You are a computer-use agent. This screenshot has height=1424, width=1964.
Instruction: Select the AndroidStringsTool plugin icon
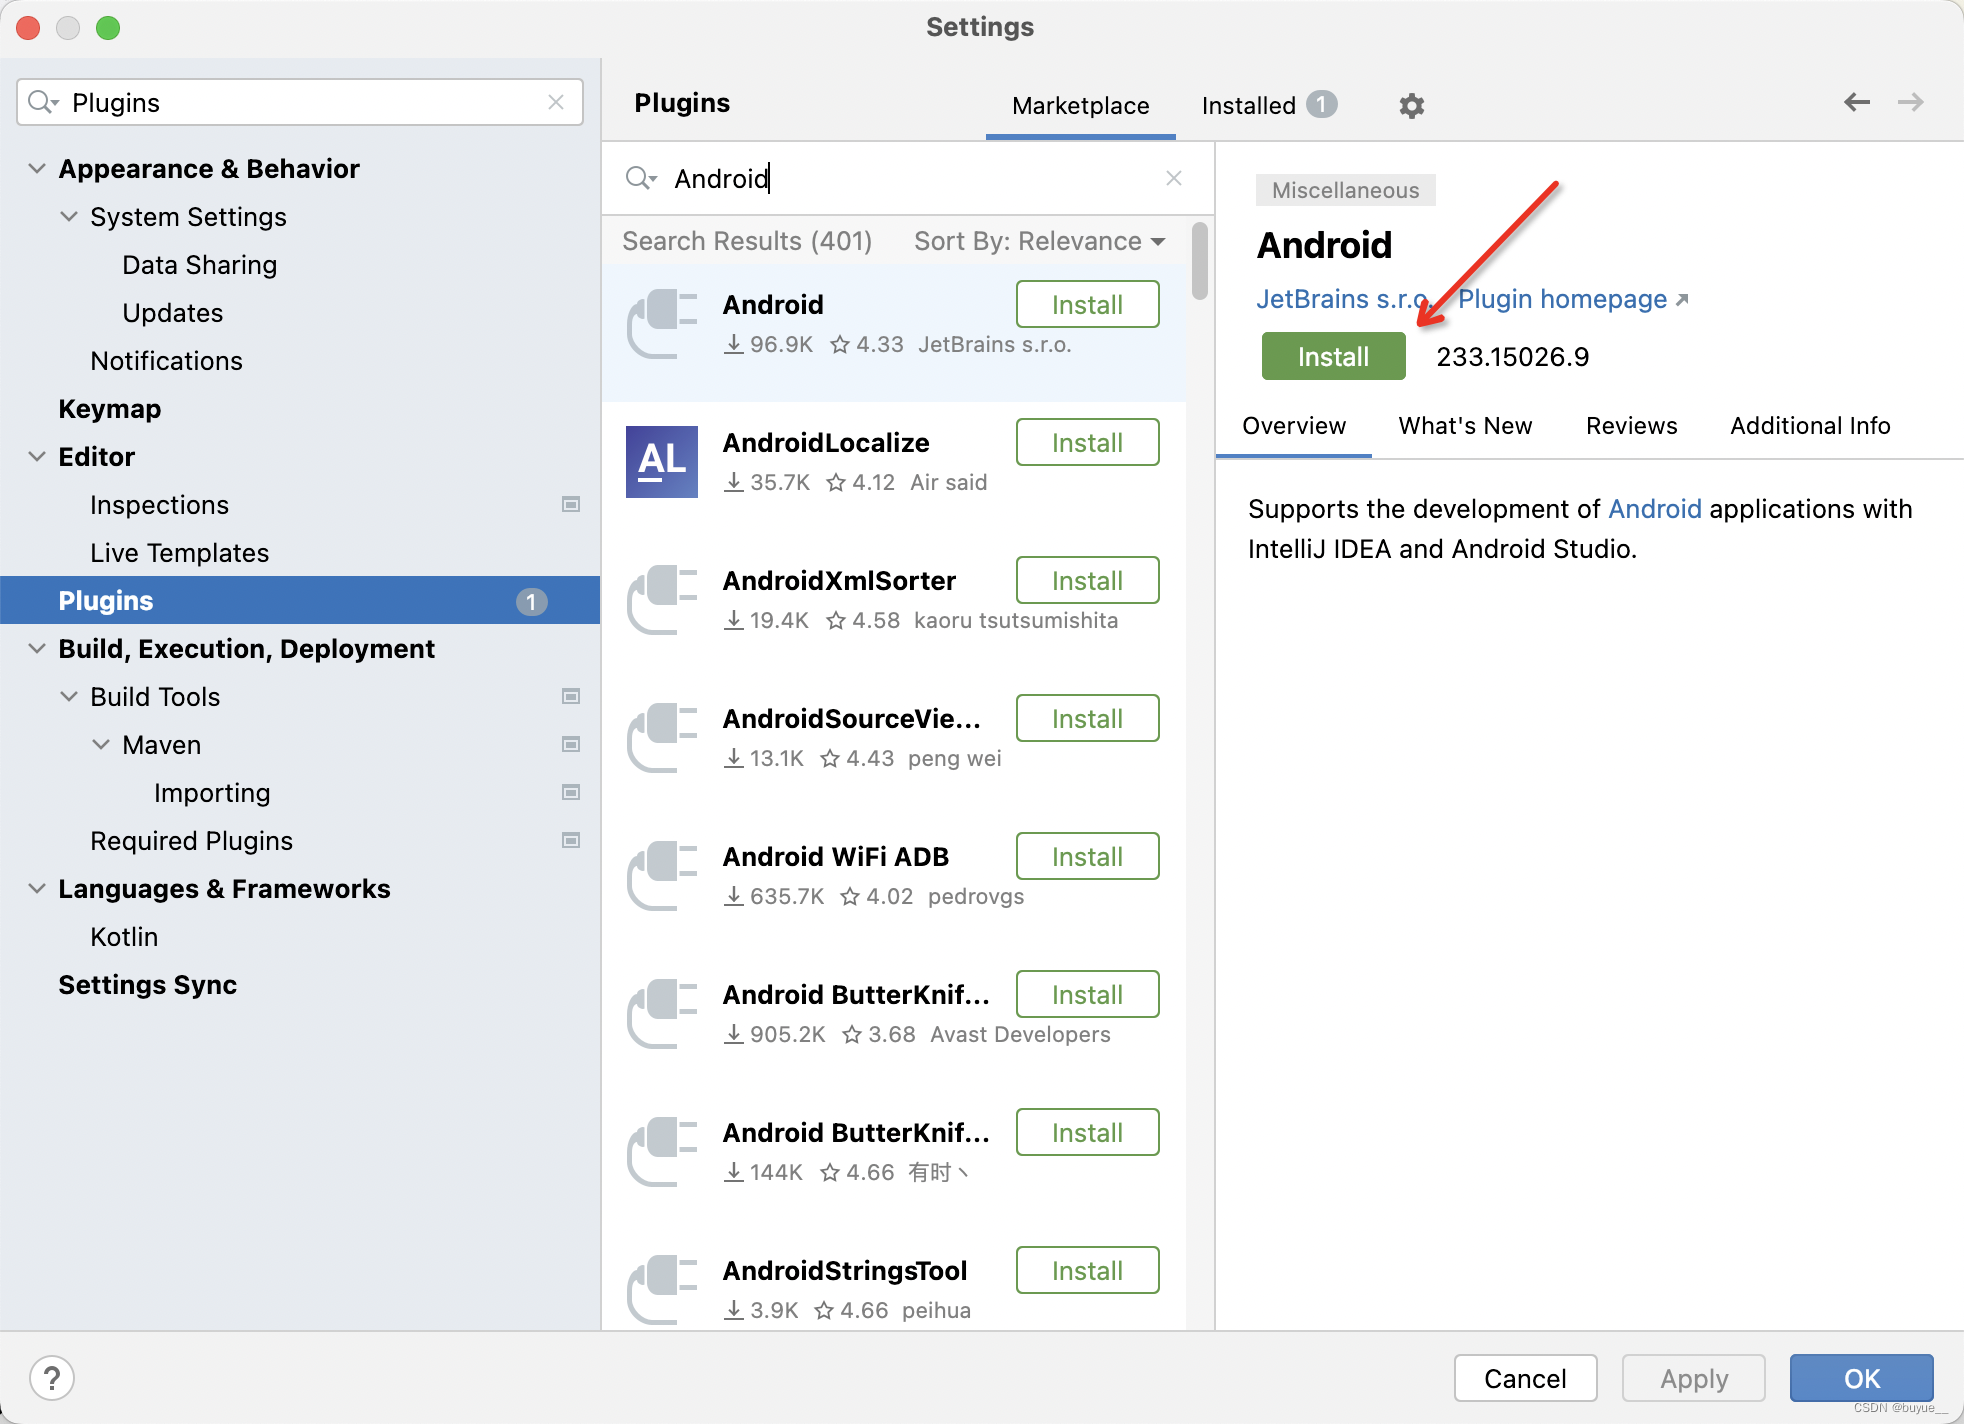coord(662,1290)
